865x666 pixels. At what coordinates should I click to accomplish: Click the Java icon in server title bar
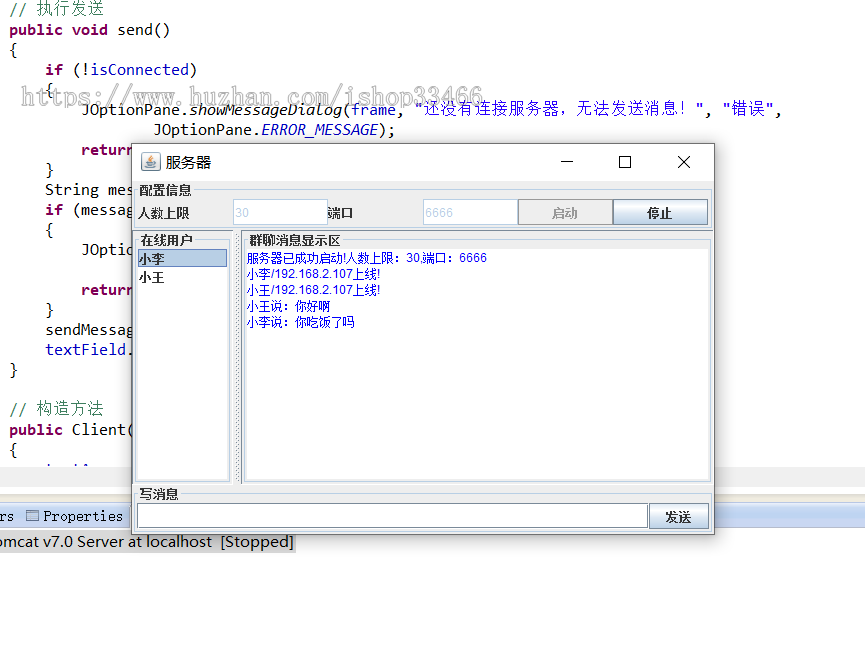pyautogui.click(x=151, y=162)
